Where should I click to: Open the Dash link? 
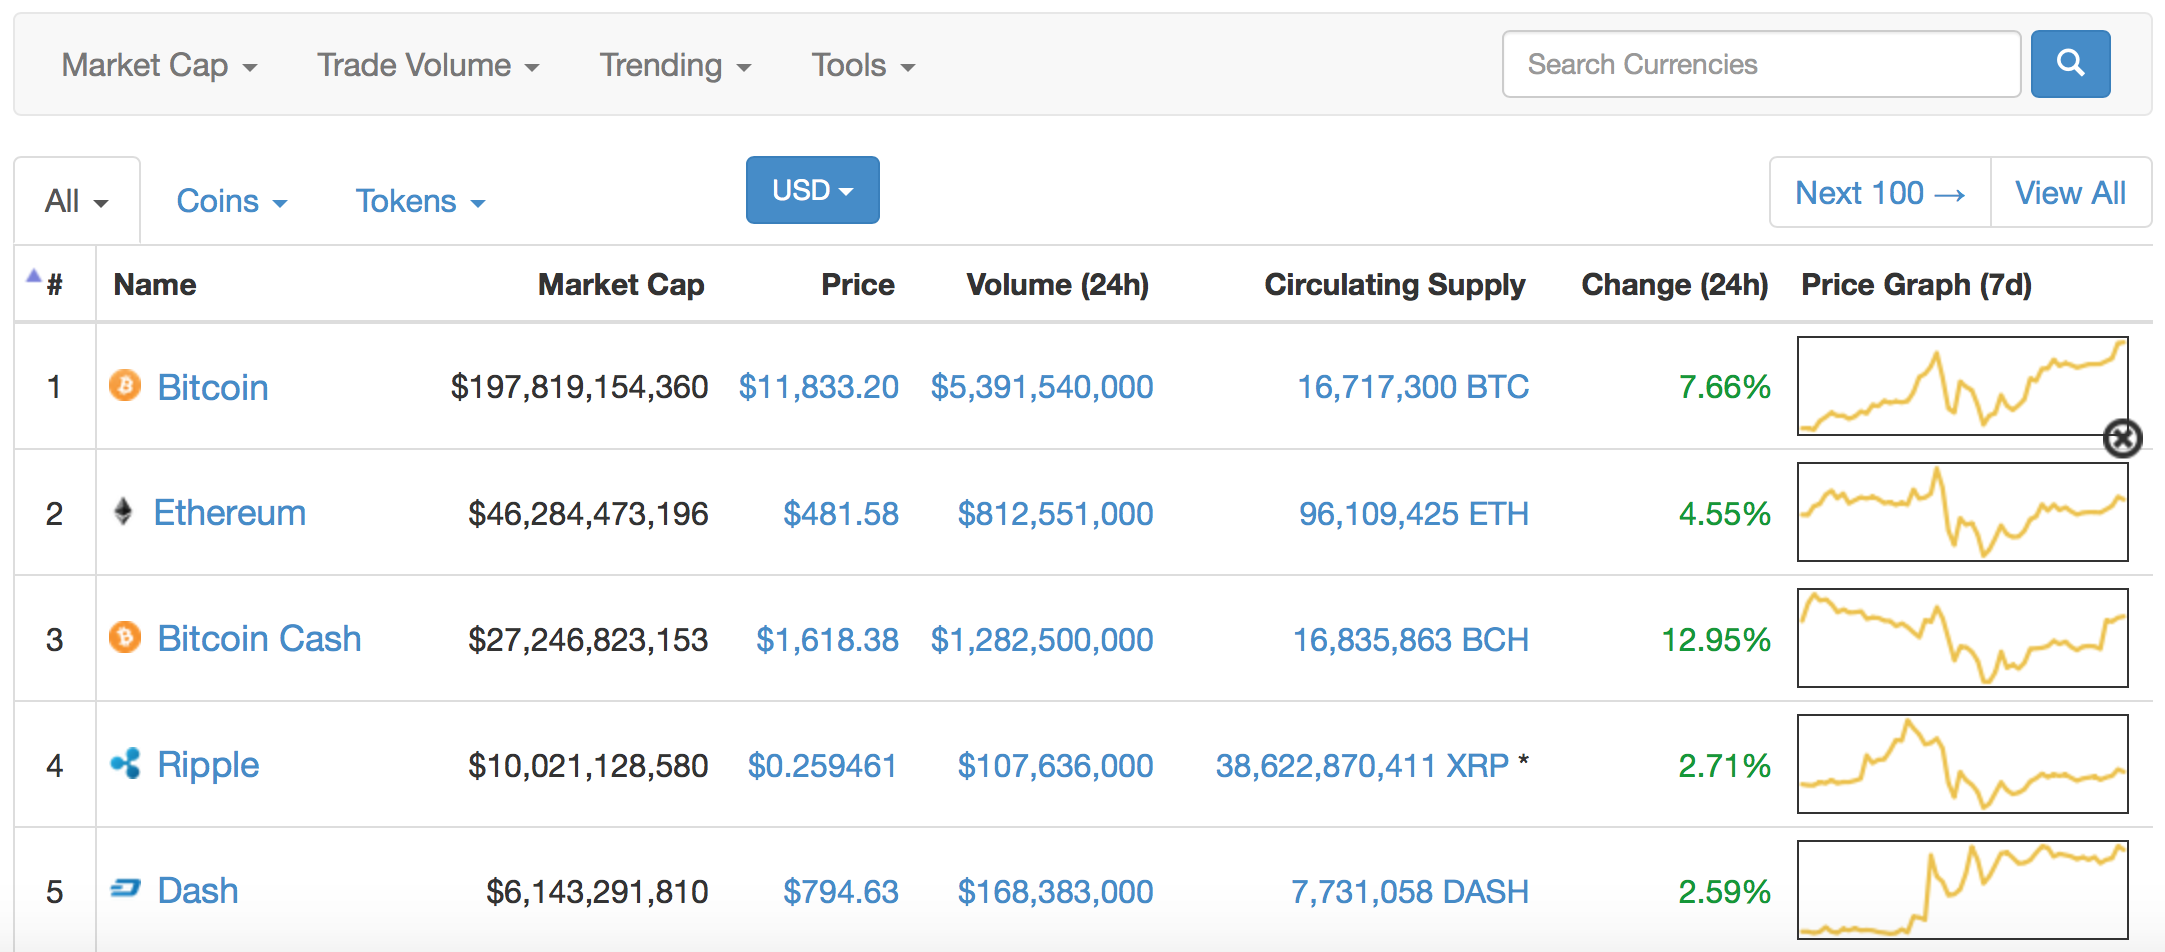(198, 891)
